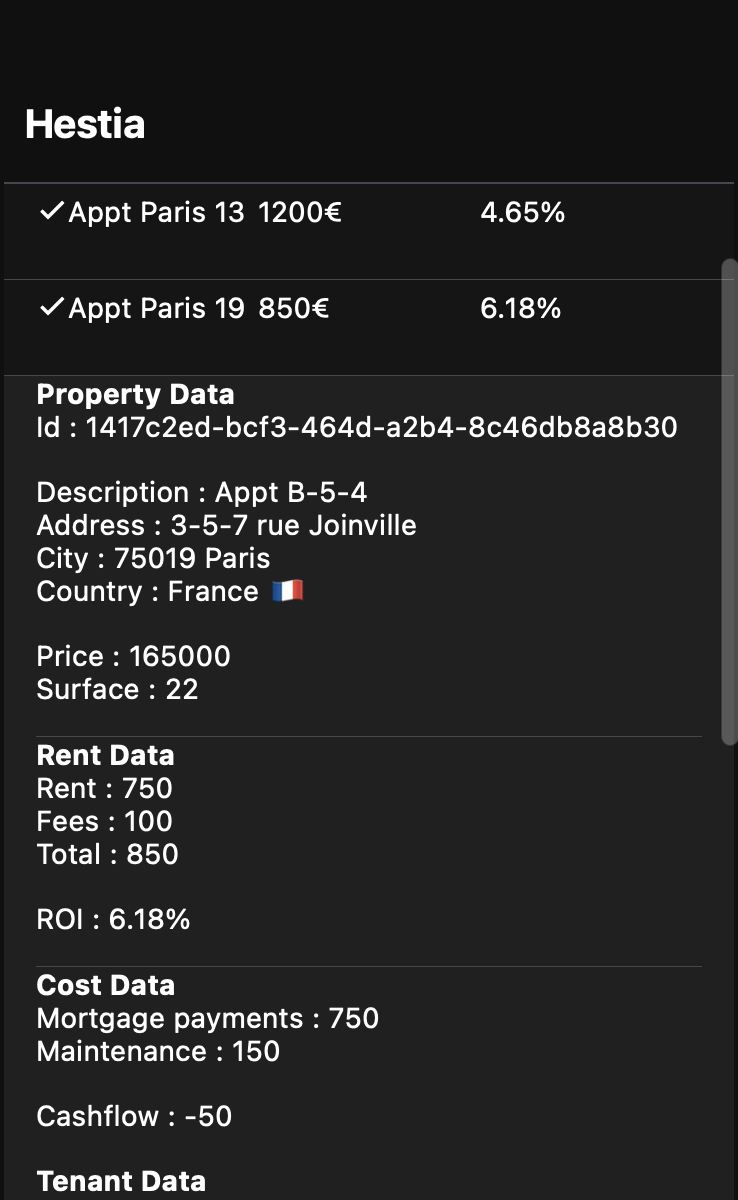The height and width of the screenshot is (1200, 738).
Task: Click the Cashflow -50 line
Action: [134, 1116]
